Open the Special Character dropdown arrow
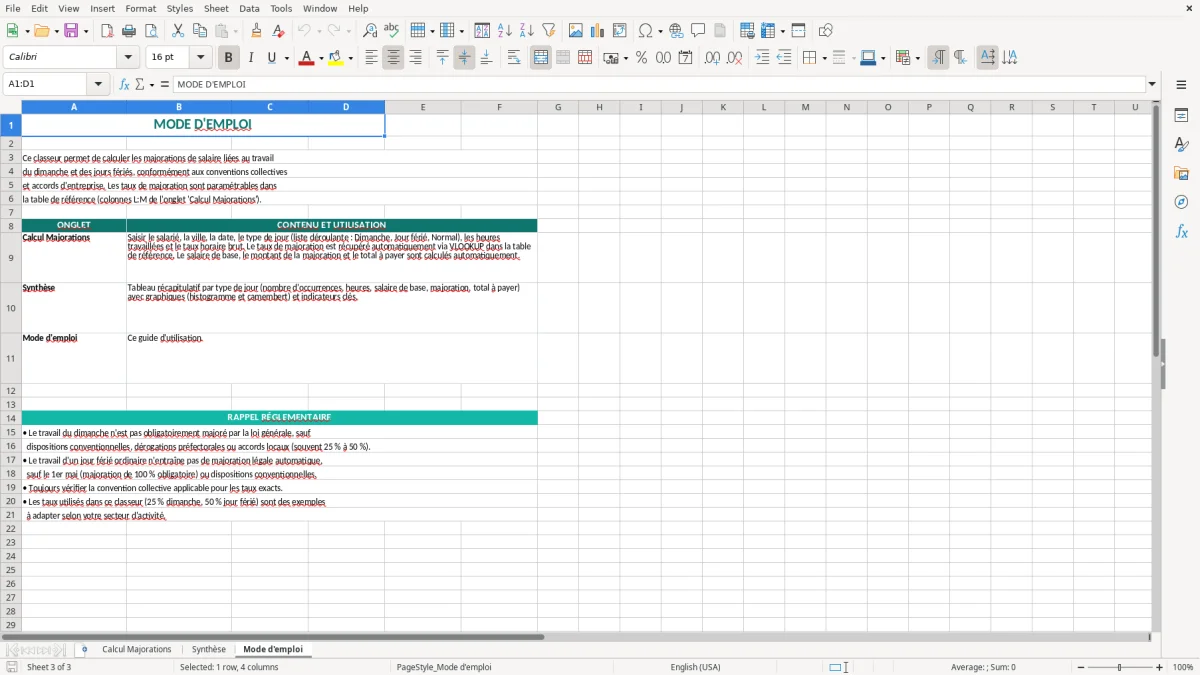This screenshot has width=1200, height=675. coord(659,31)
